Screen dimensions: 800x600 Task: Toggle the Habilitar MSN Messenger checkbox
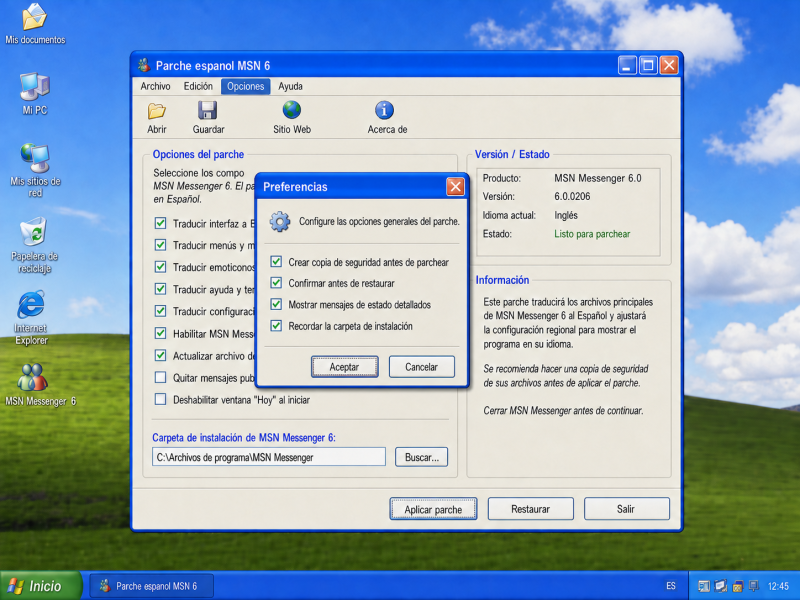[160, 333]
